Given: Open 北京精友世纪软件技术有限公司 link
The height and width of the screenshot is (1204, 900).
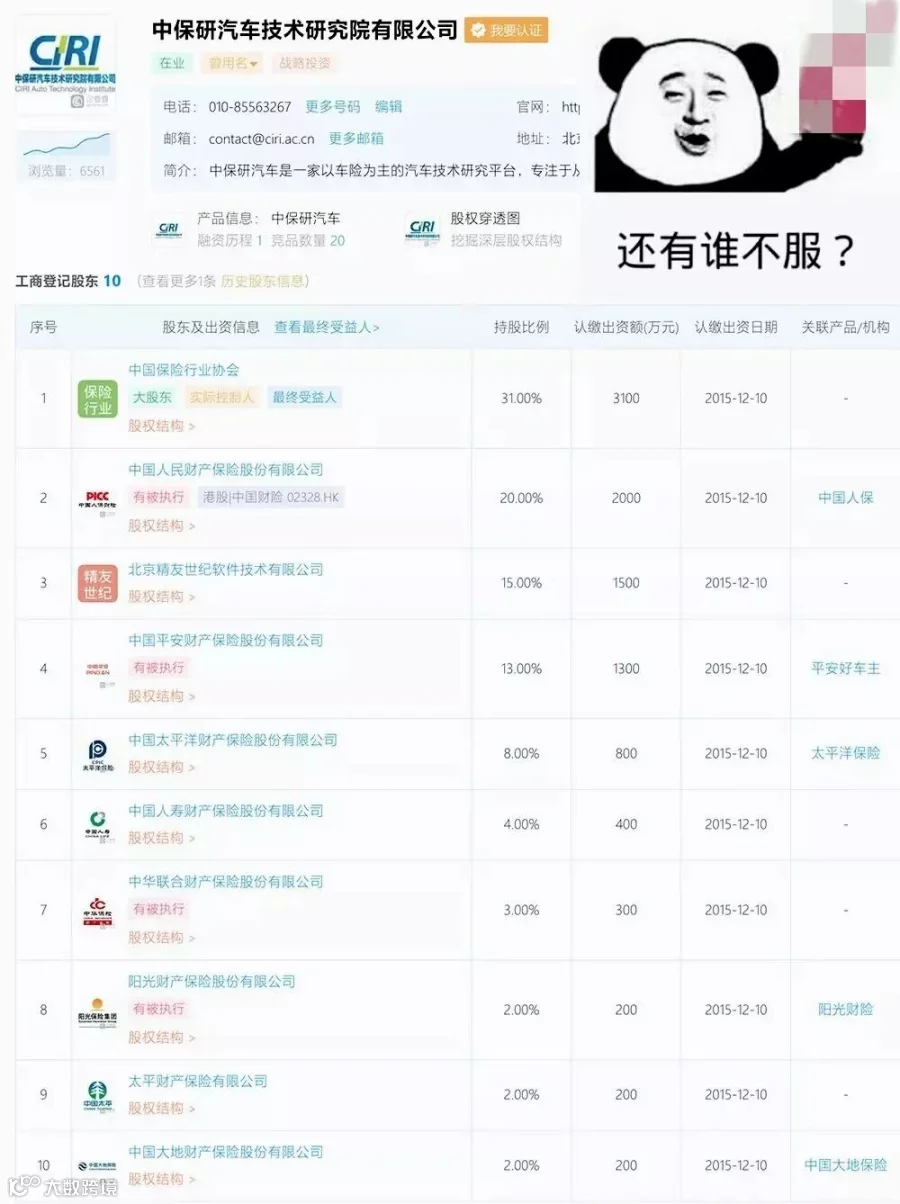Looking at the screenshot, I should (226, 570).
